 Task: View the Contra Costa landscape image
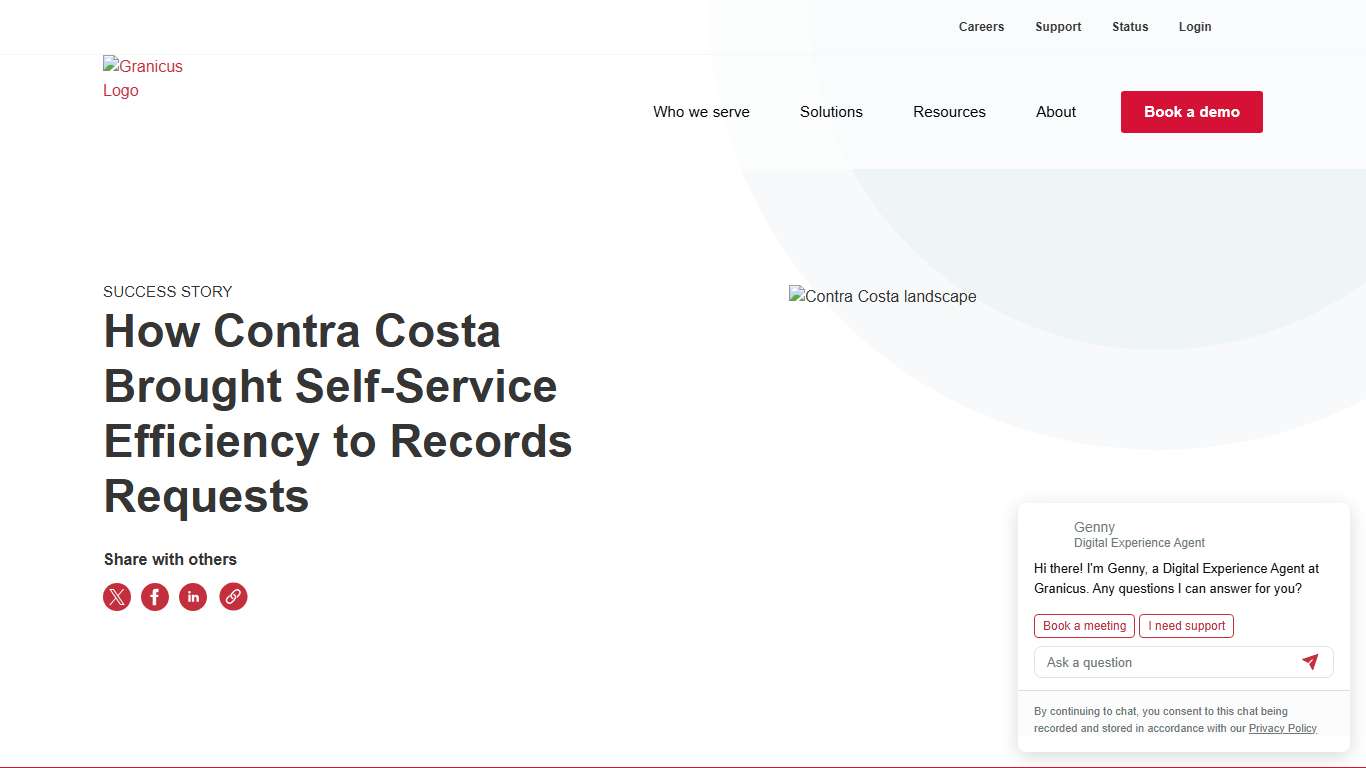tap(882, 296)
